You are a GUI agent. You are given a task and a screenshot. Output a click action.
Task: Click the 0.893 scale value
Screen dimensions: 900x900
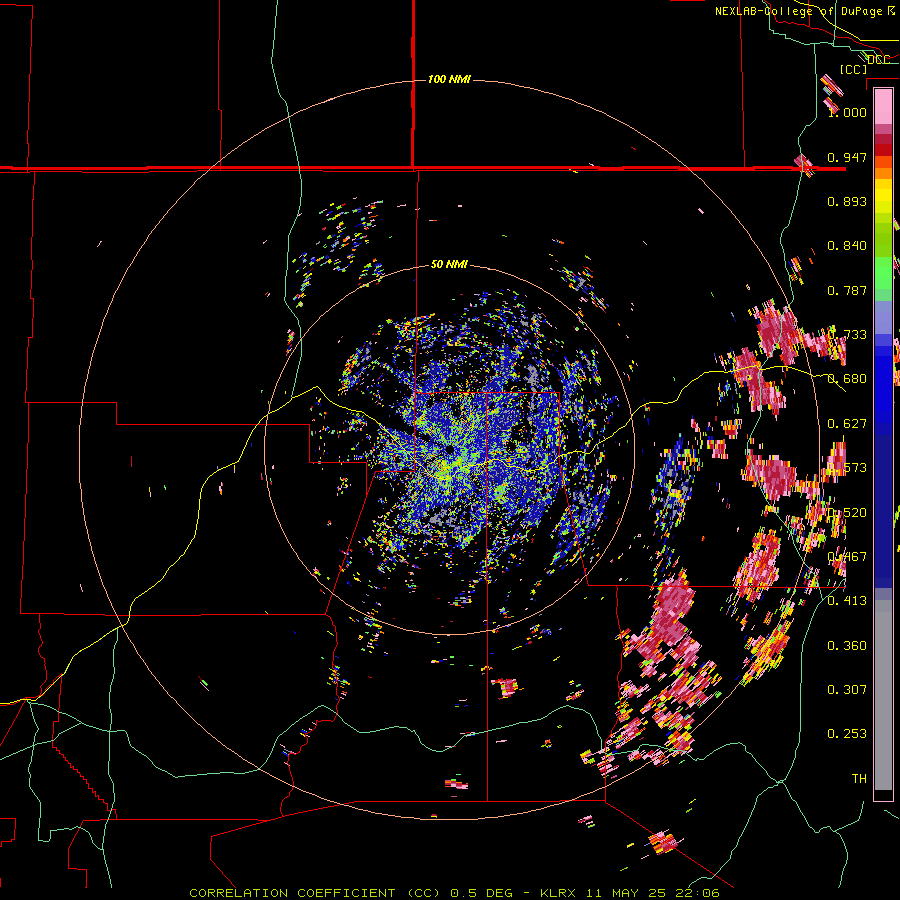(x=847, y=201)
